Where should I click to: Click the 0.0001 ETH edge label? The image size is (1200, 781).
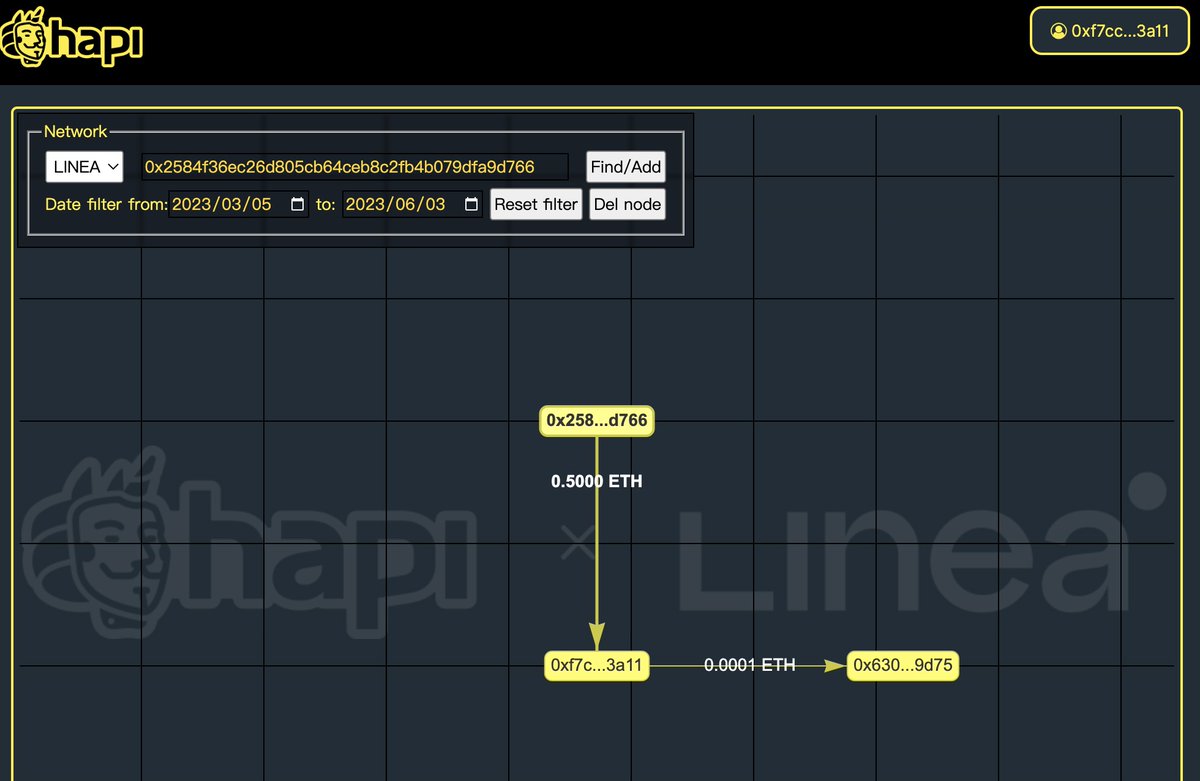pos(750,665)
